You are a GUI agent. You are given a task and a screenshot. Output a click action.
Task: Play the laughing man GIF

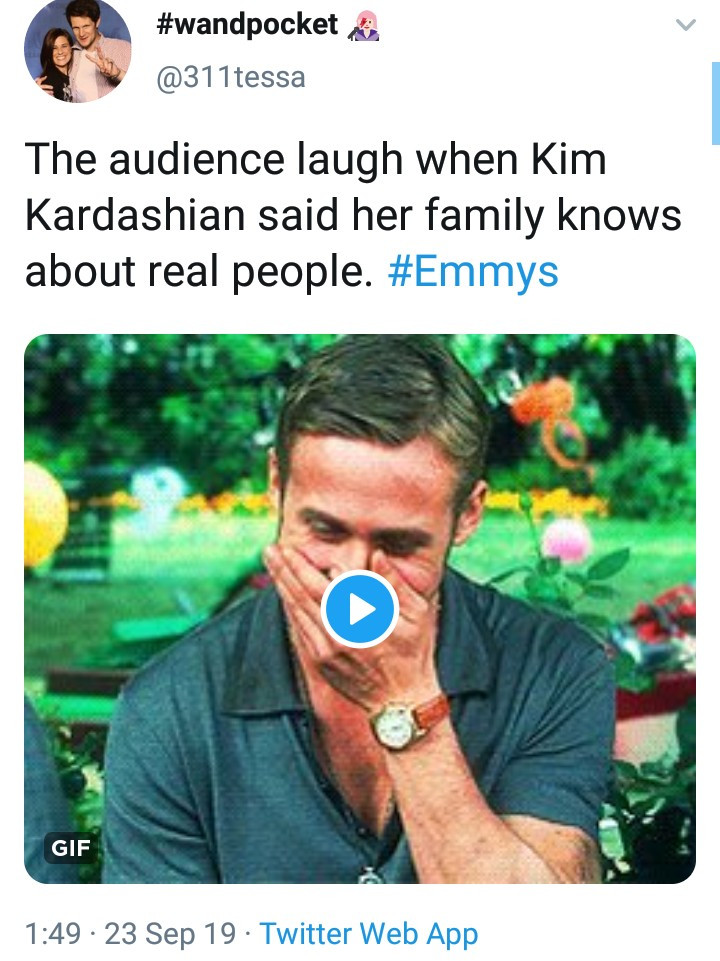pyautogui.click(x=360, y=609)
